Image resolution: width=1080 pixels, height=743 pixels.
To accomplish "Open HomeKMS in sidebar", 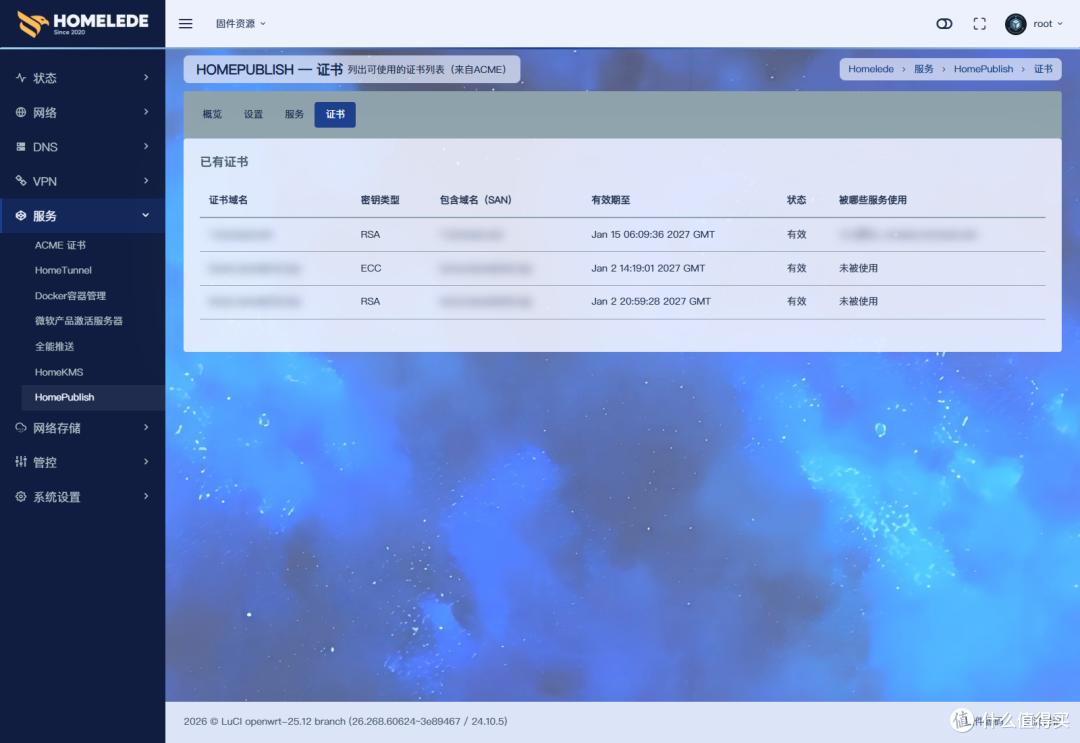I will pyautogui.click(x=59, y=372).
